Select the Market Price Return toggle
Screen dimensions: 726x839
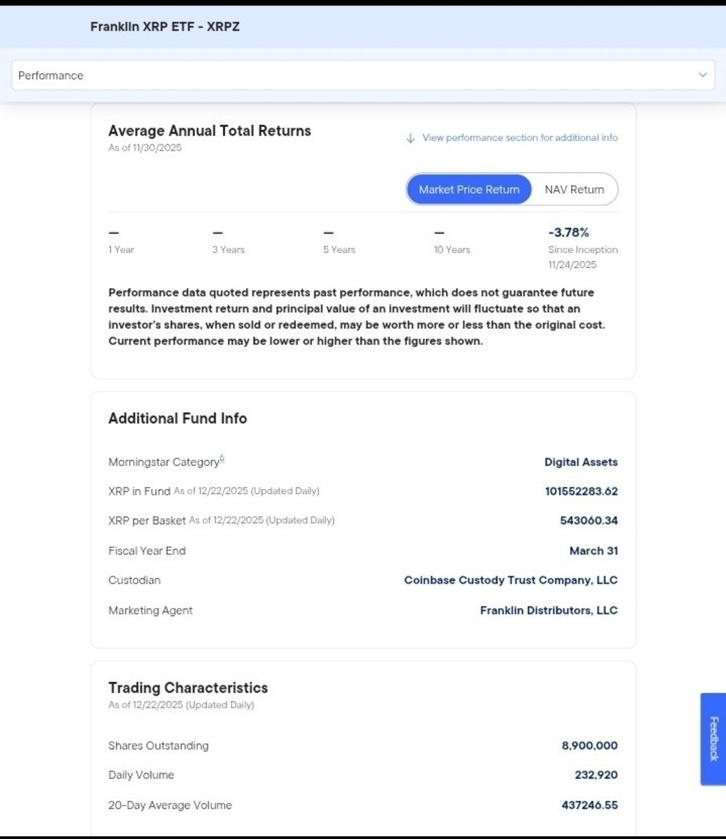[469, 189]
